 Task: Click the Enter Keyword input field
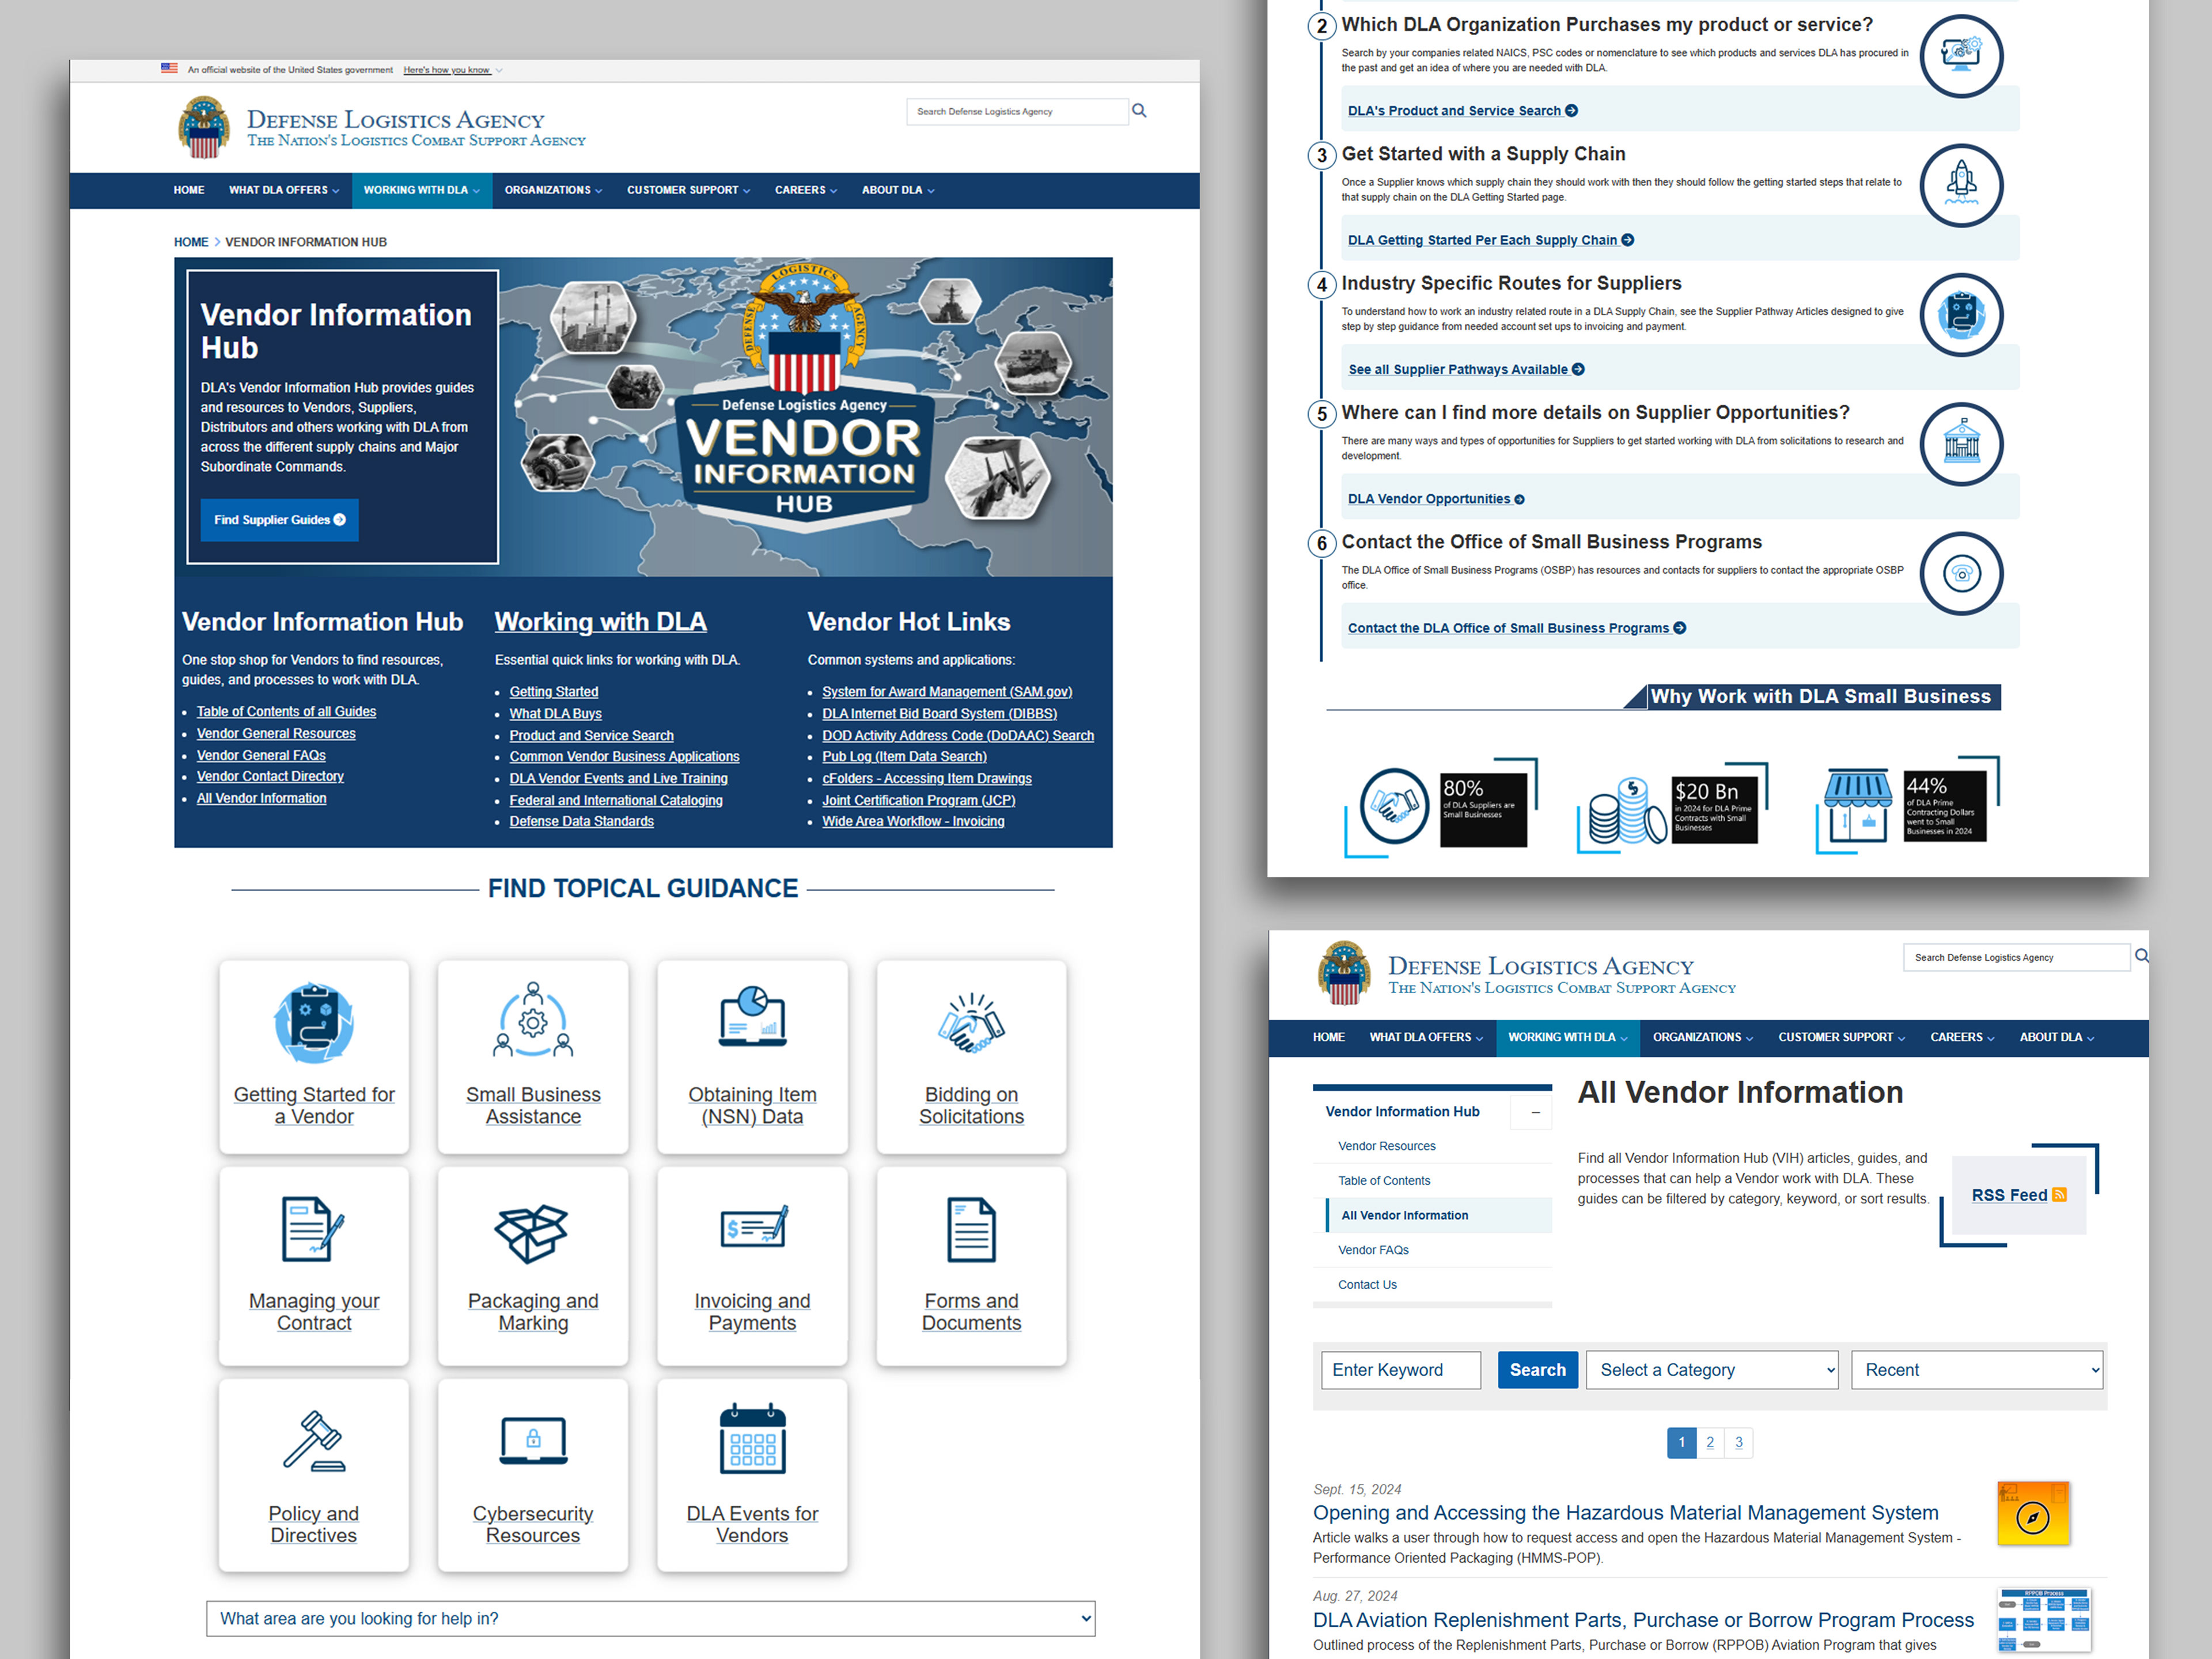pos(1400,1370)
